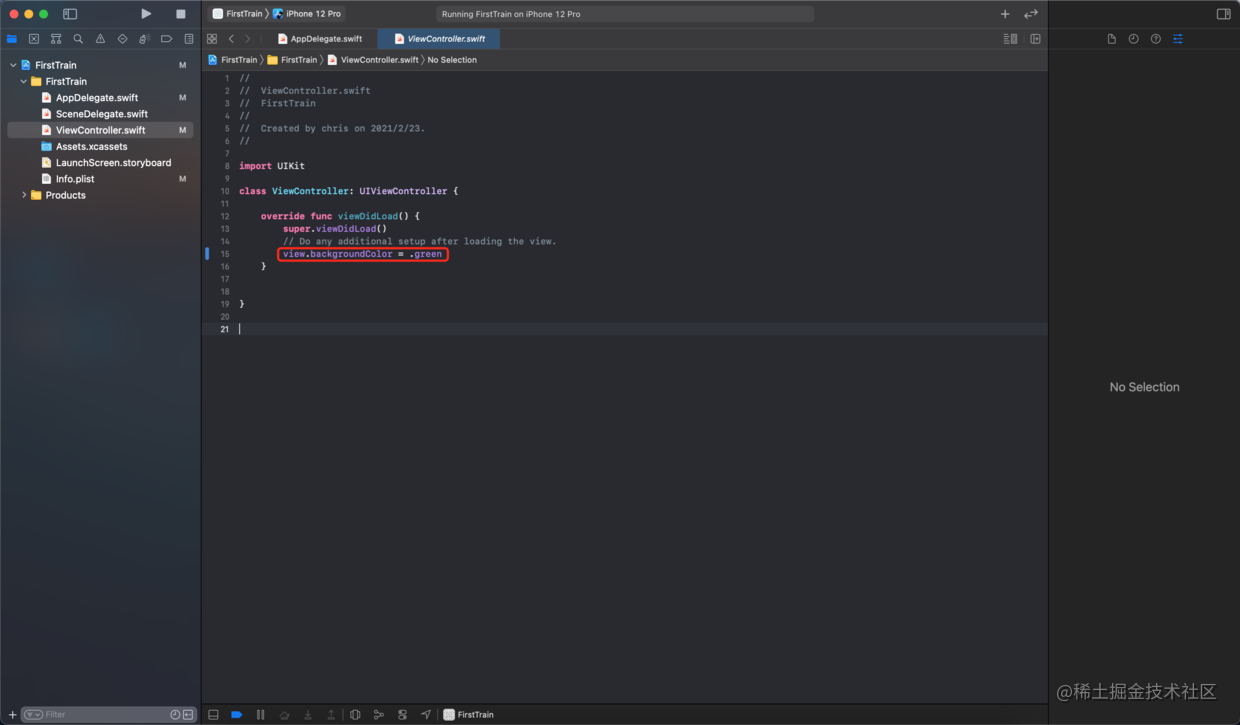Add a new file with bottom plus
The width and height of the screenshot is (1240, 725).
pyautogui.click(x=12, y=714)
